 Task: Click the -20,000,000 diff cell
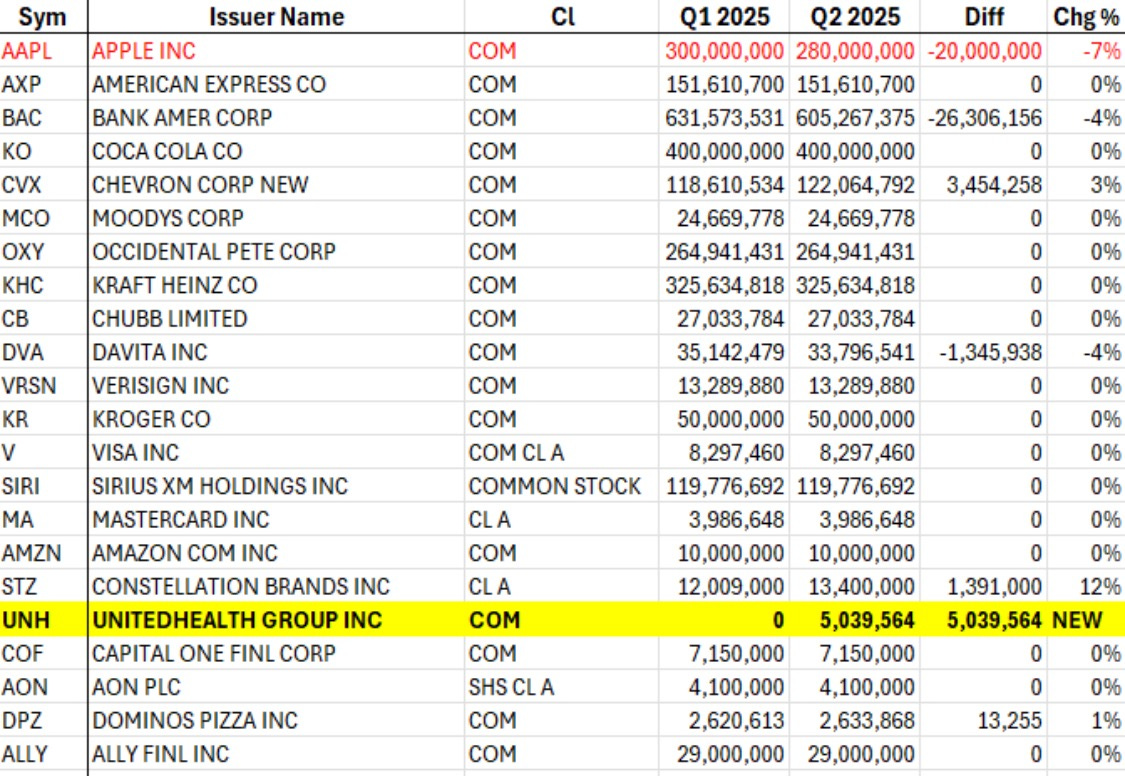(x=984, y=51)
